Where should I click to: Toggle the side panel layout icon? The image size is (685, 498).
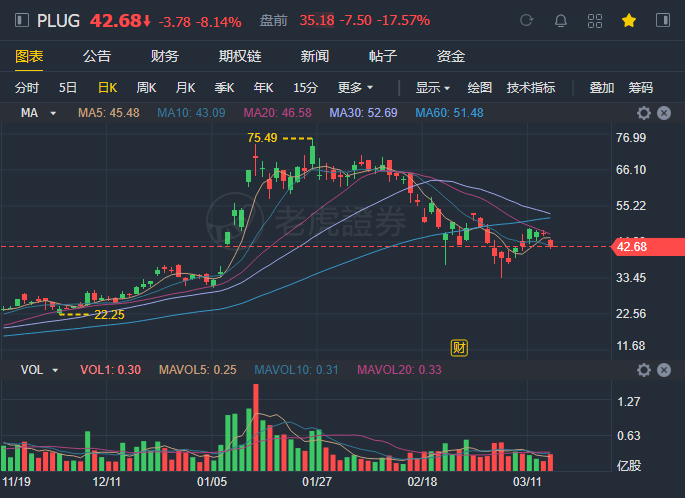pyautogui.click(x=662, y=20)
